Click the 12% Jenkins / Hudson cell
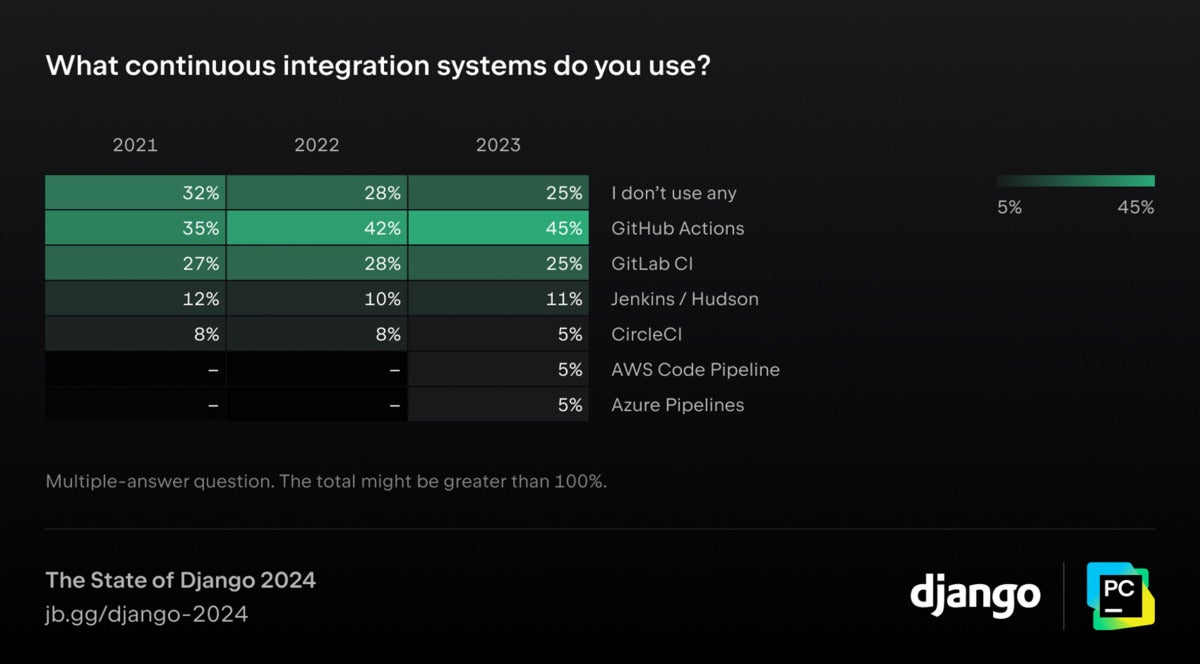This screenshot has height=664, width=1200. (x=135, y=299)
